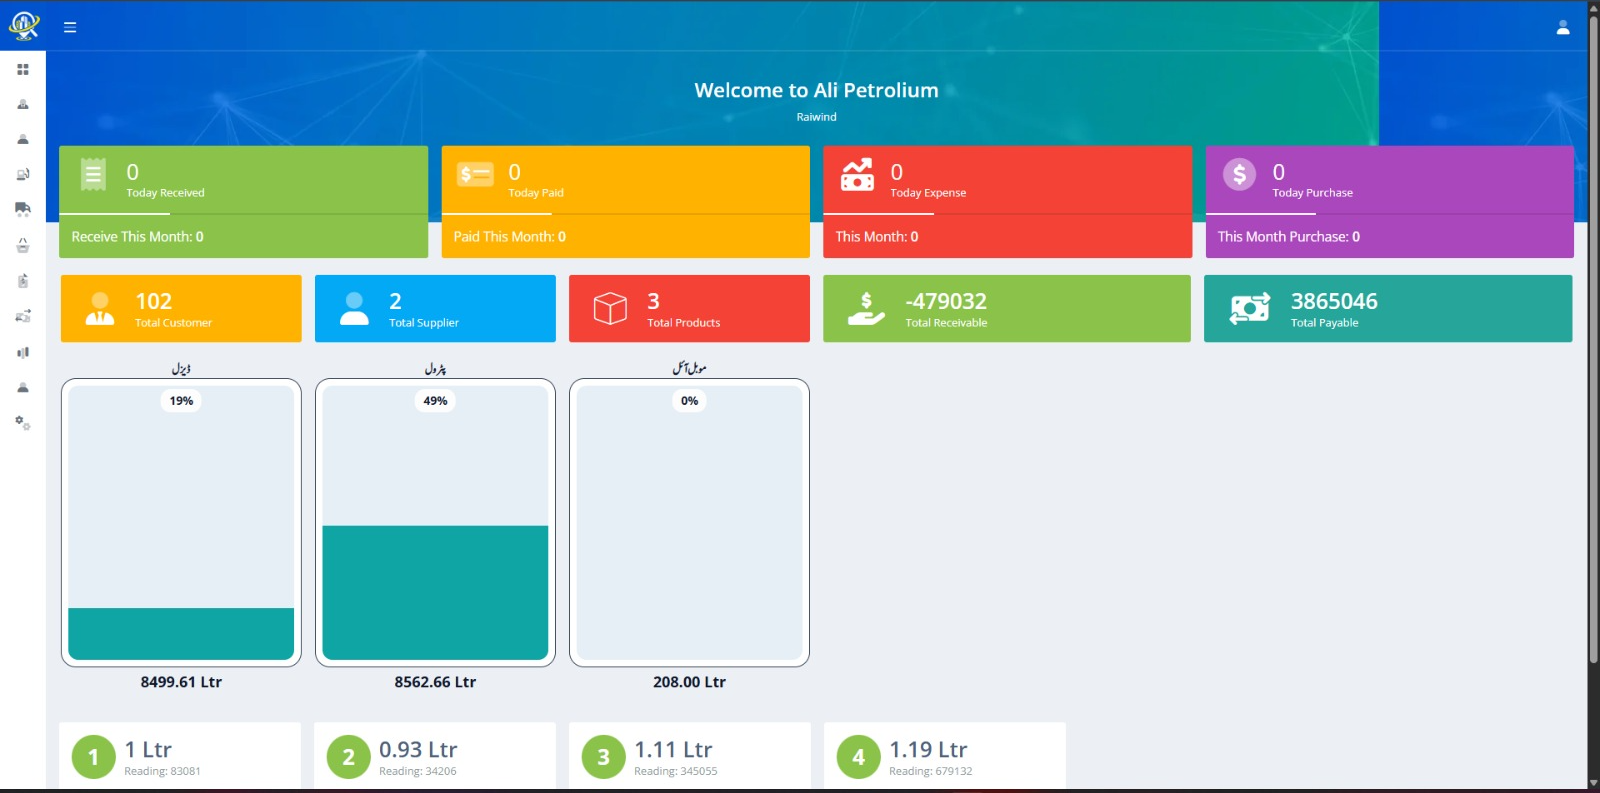Open the invoice document sidebar icon
Image resolution: width=1600 pixels, height=793 pixels.
[x=23, y=281]
